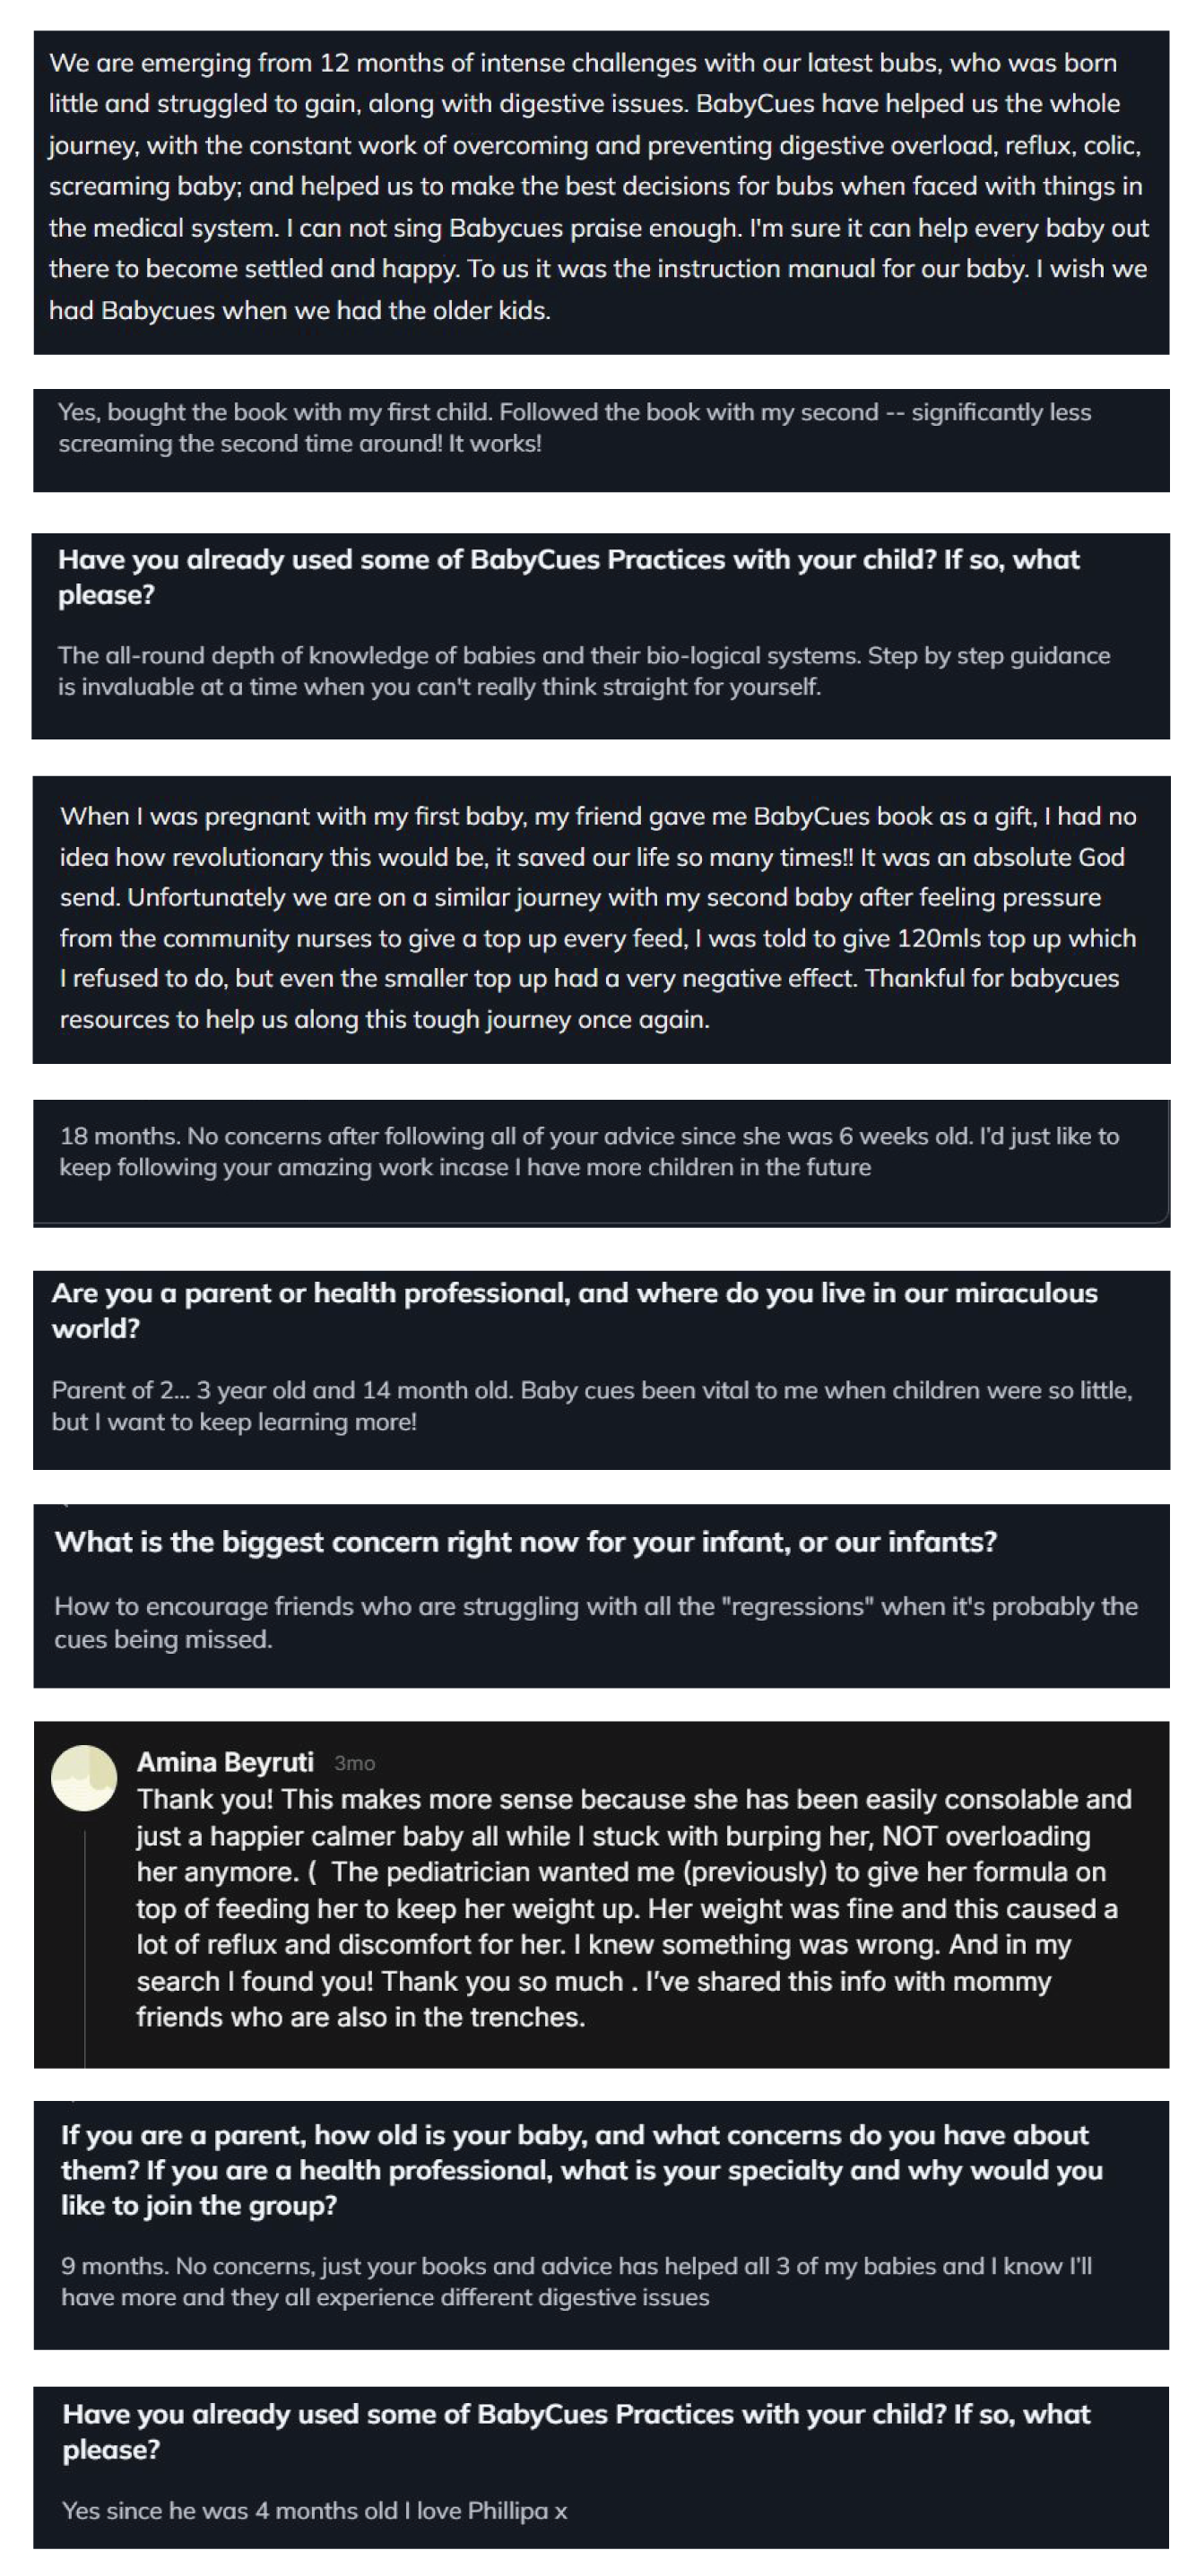Image resolution: width=1196 pixels, height=2576 pixels.
Task: Click the "When I was pregnant" testimonial paragraph
Action: point(598,917)
